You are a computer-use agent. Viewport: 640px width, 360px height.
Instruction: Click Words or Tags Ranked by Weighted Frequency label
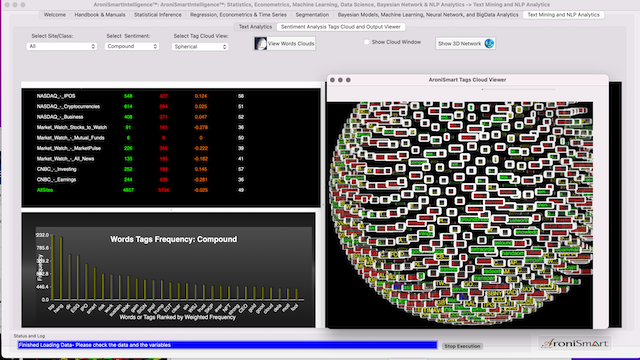pos(178,317)
